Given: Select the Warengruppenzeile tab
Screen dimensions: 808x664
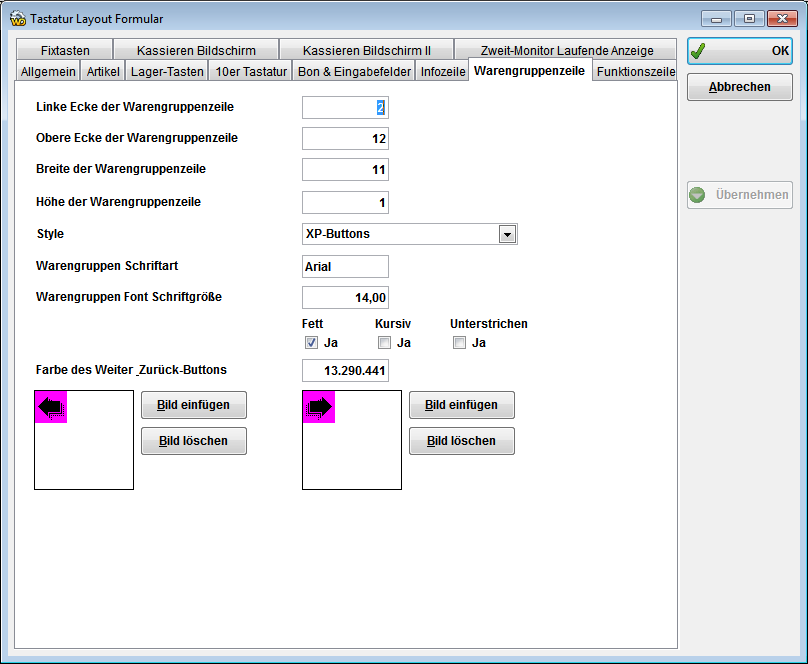Looking at the screenshot, I should click(530, 70).
